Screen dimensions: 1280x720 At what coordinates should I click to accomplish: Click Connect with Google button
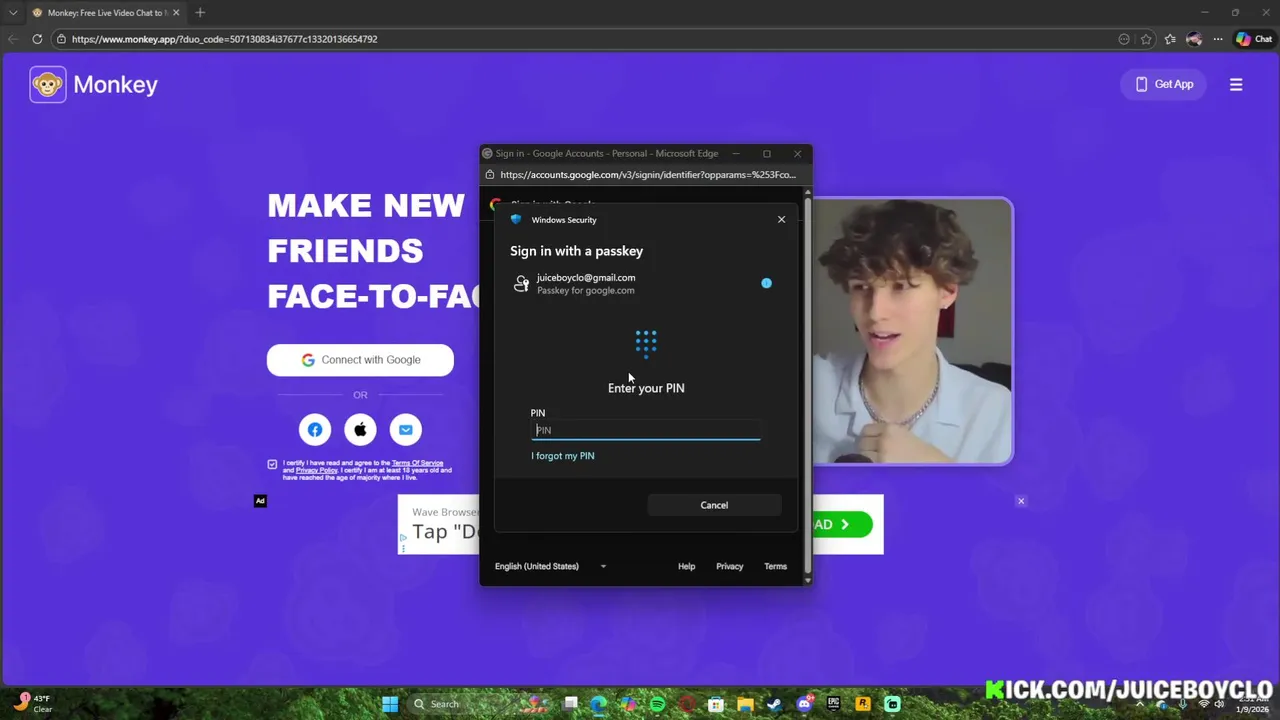tap(360, 360)
